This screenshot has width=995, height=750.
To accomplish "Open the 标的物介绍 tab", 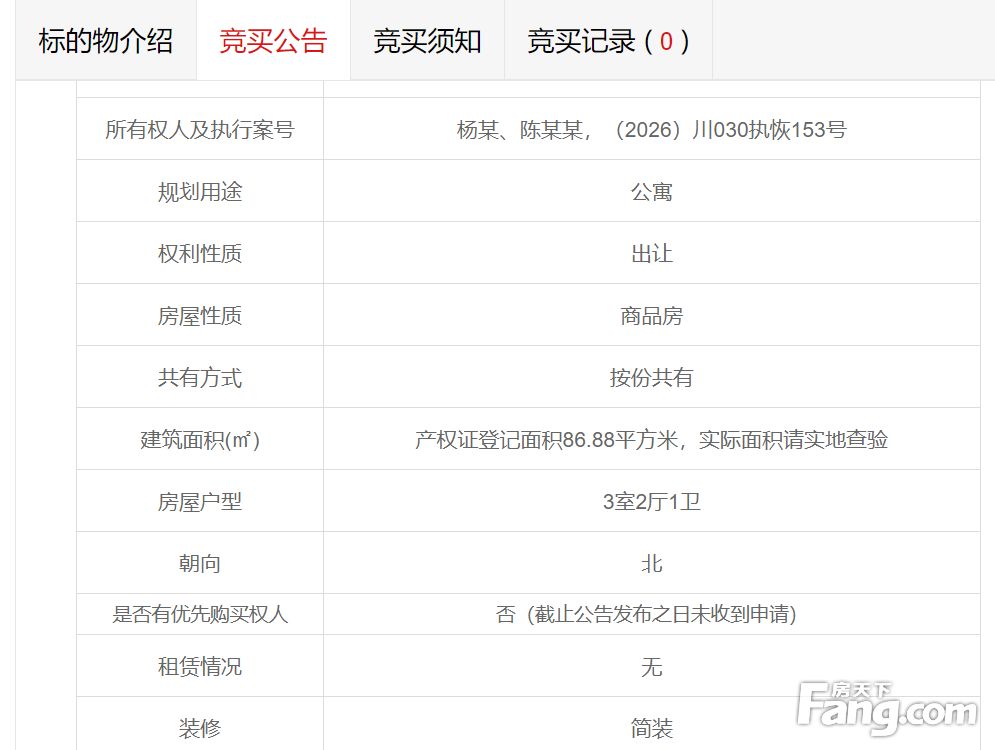I will click(106, 41).
